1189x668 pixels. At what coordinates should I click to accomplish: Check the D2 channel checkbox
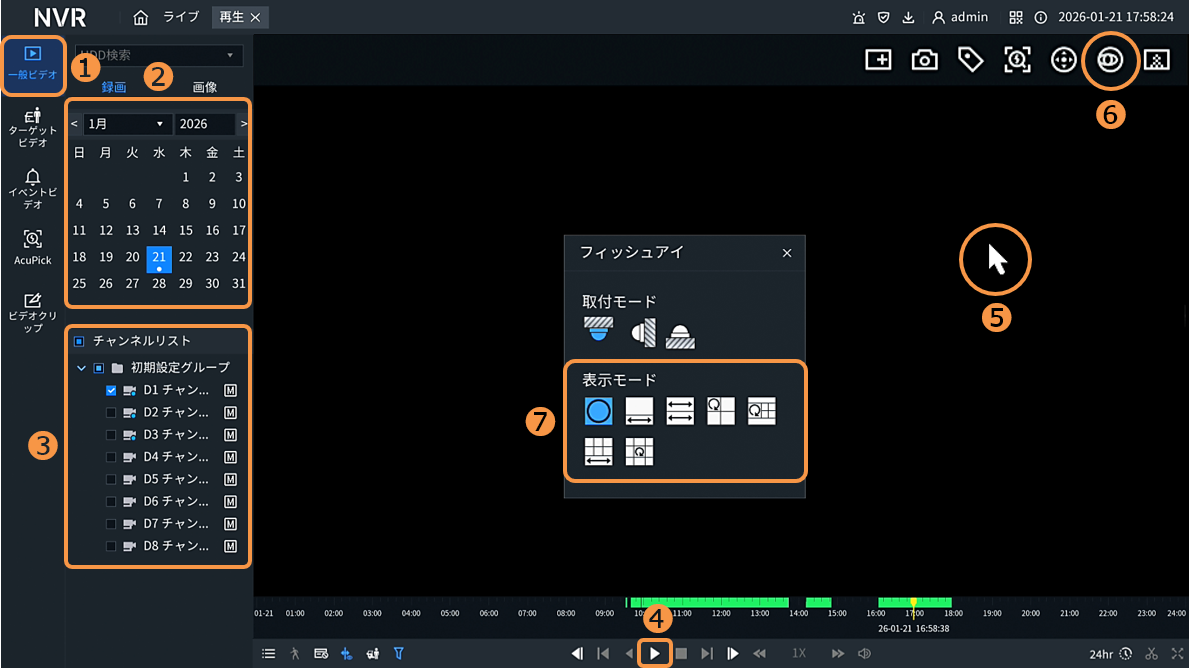point(111,412)
